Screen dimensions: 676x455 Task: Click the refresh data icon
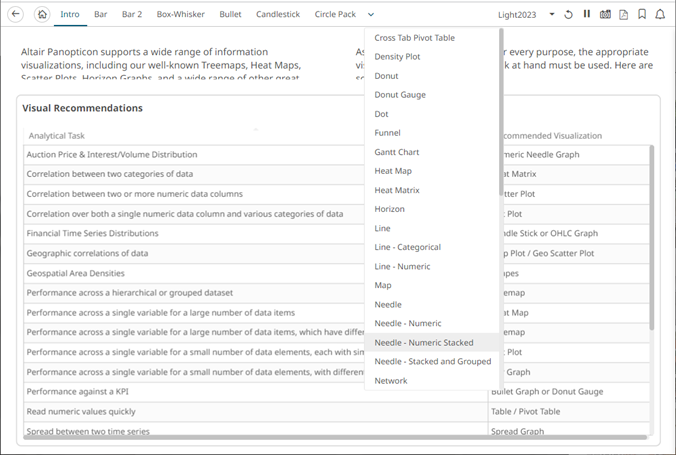click(x=568, y=15)
